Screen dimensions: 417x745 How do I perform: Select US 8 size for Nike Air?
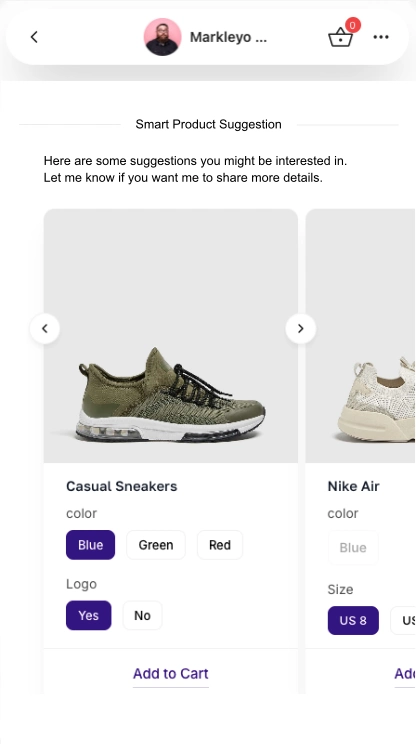point(353,621)
